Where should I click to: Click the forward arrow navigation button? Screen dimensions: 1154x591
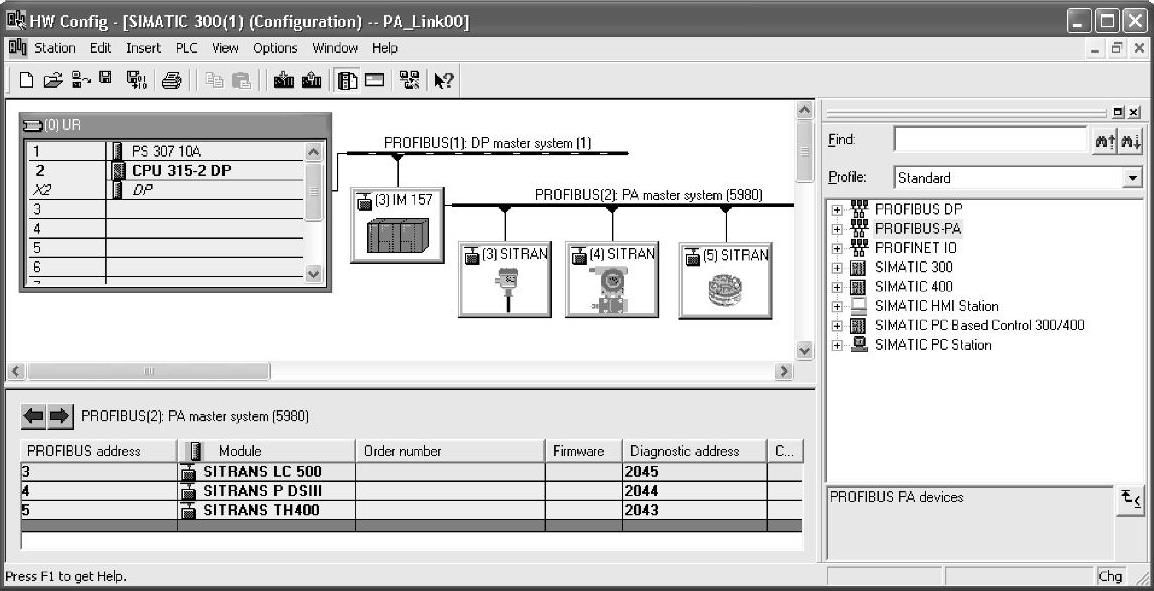click(x=60, y=417)
